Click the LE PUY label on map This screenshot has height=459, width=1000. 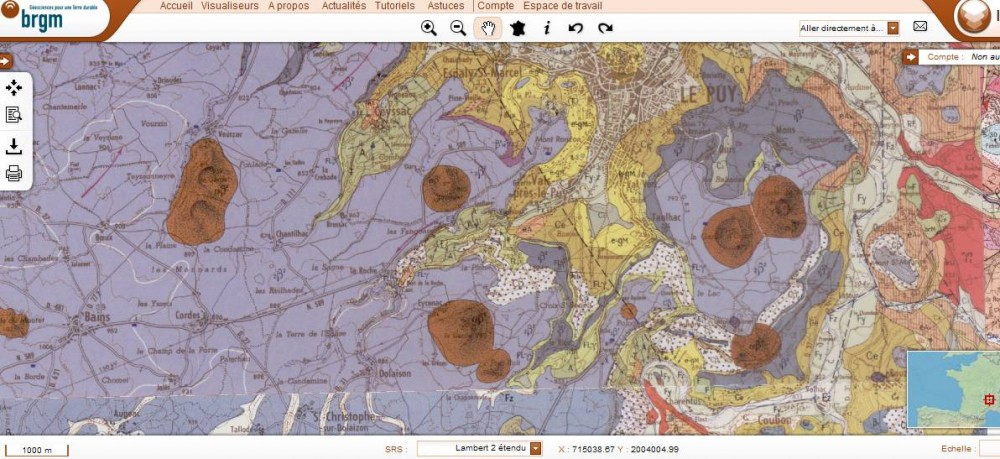pyautogui.click(x=708, y=95)
